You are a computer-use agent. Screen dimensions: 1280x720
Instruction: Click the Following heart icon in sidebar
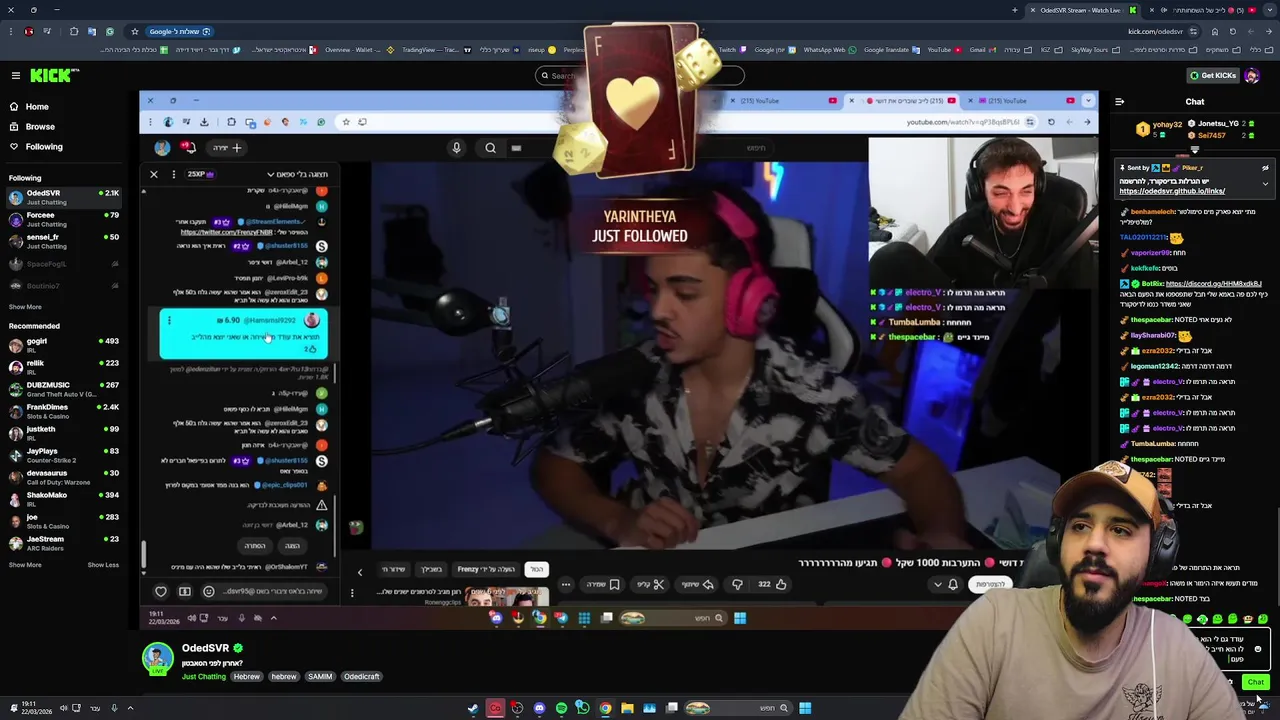pyautogui.click(x=14, y=147)
